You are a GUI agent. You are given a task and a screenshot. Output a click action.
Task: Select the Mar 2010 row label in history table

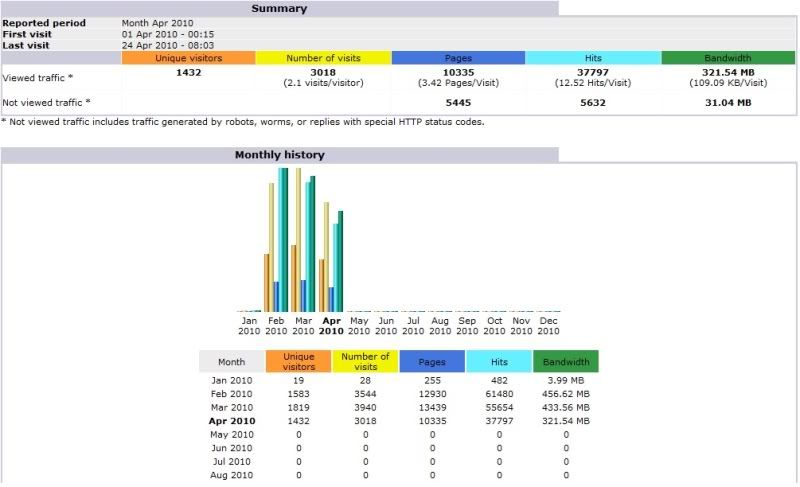[x=231, y=407]
